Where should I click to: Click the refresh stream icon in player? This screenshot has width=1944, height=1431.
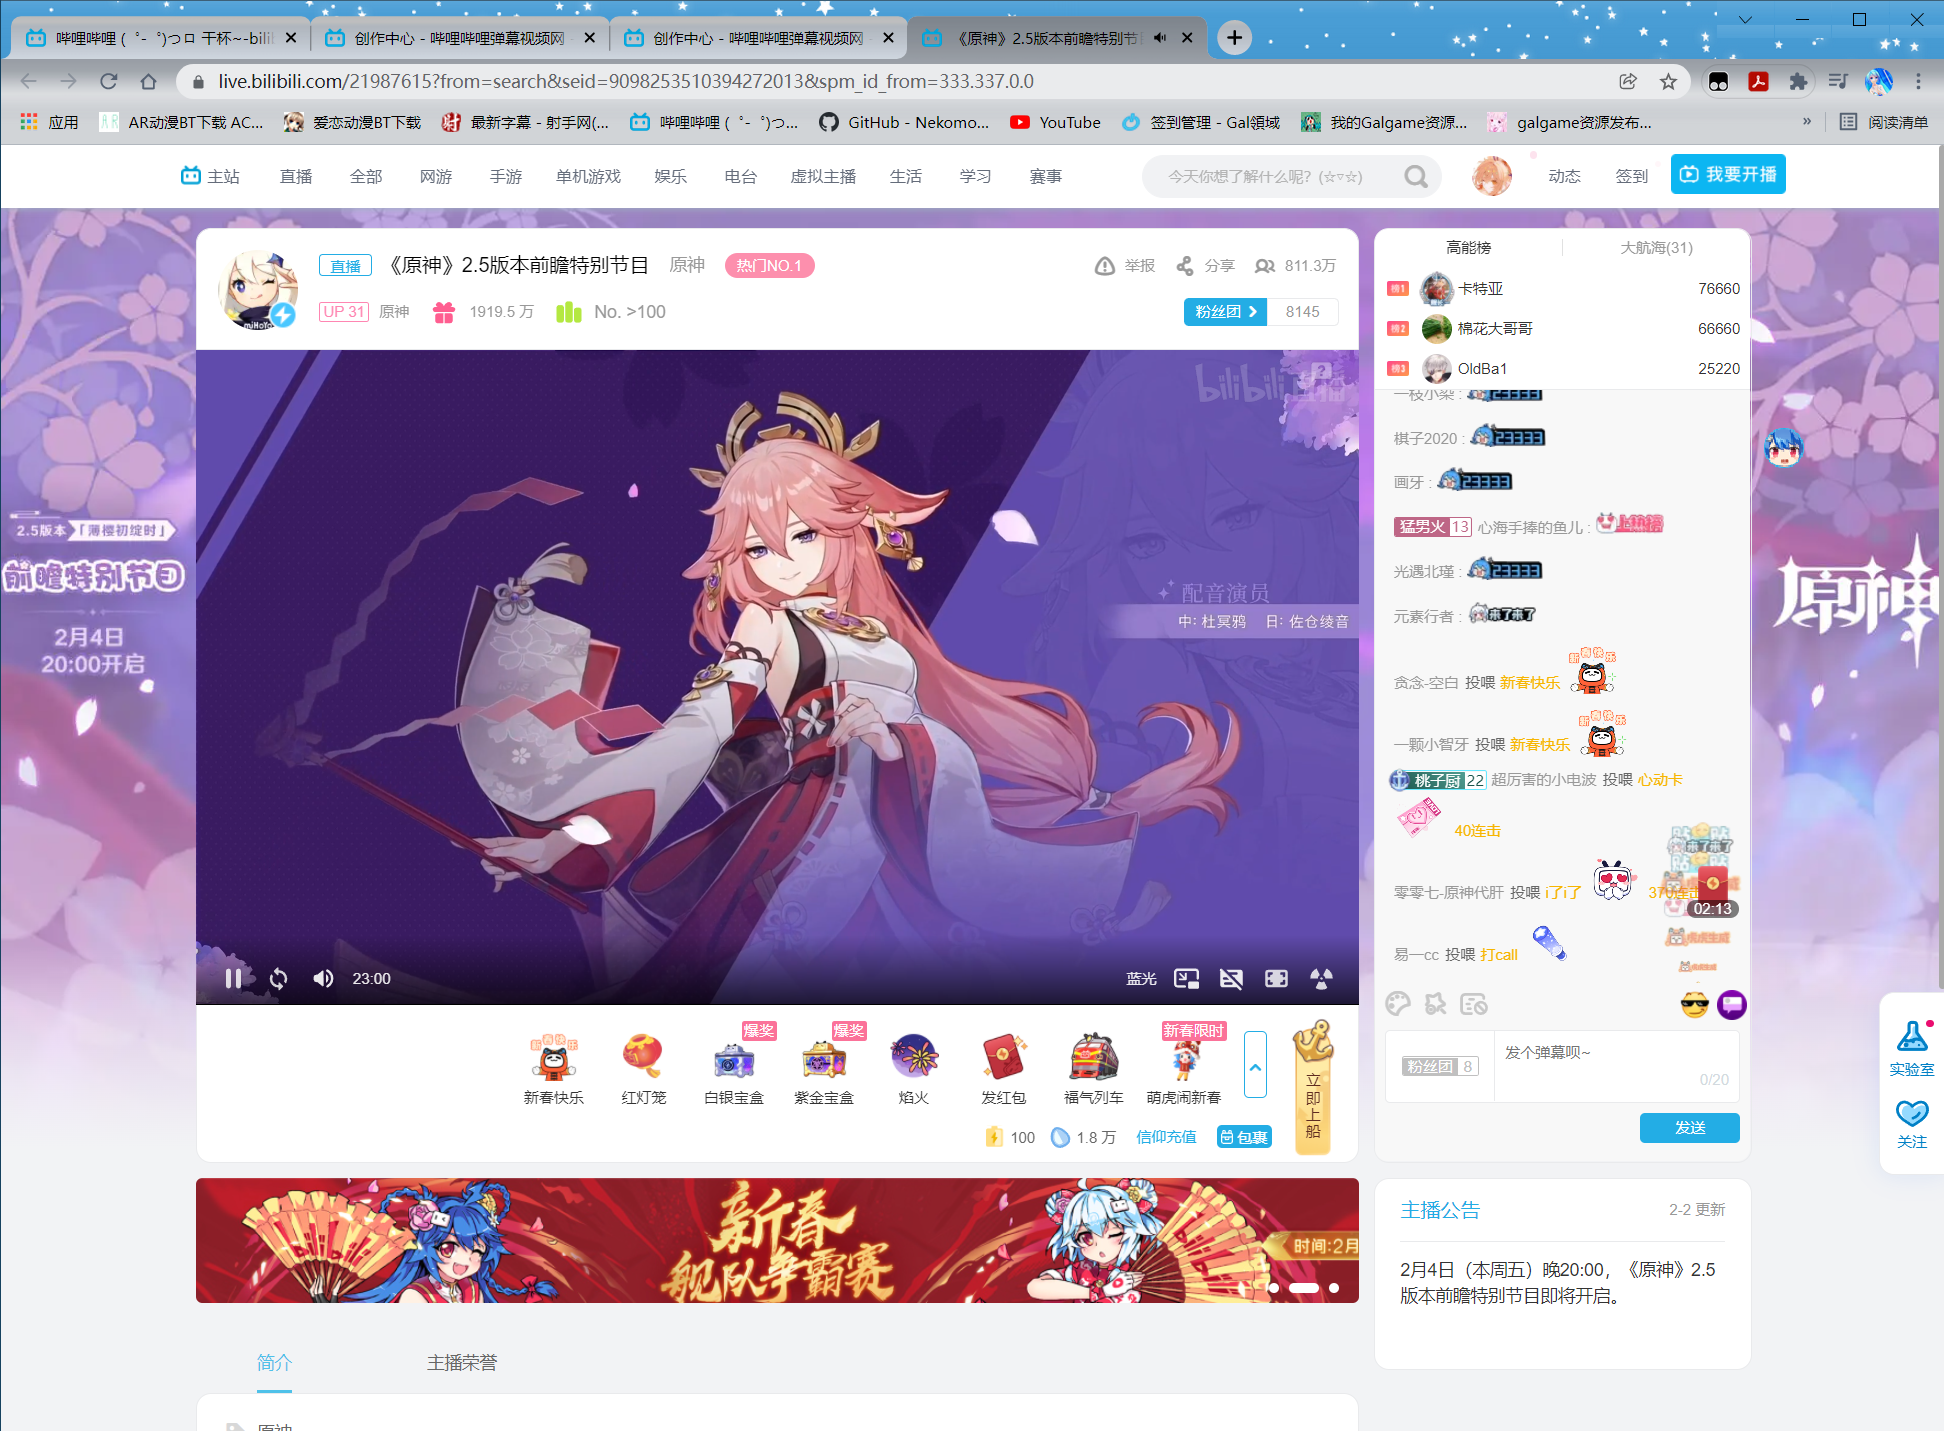click(x=278, y=978)
